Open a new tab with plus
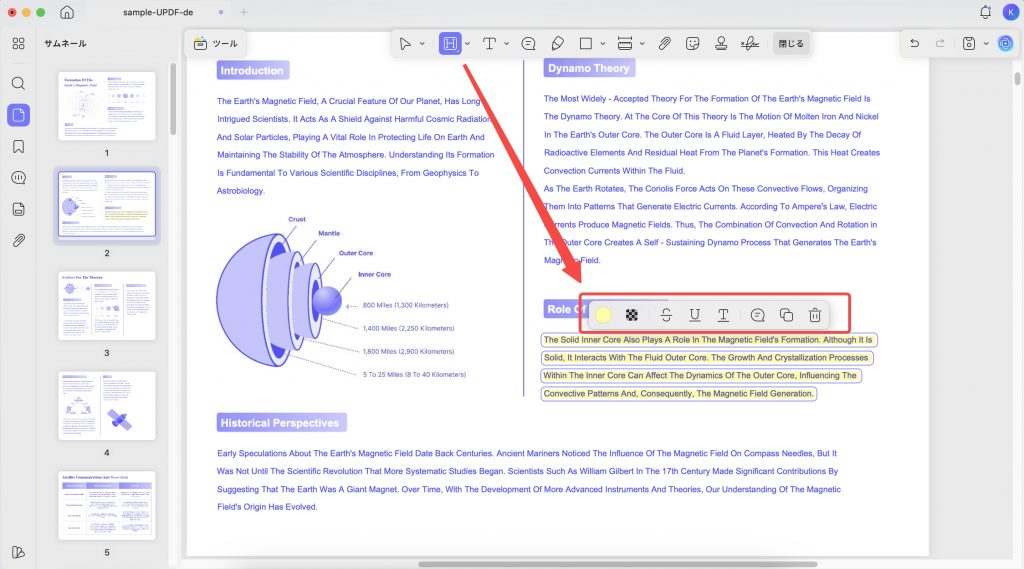The width and height of the screenshot is (1024, 569). (244, 12)
